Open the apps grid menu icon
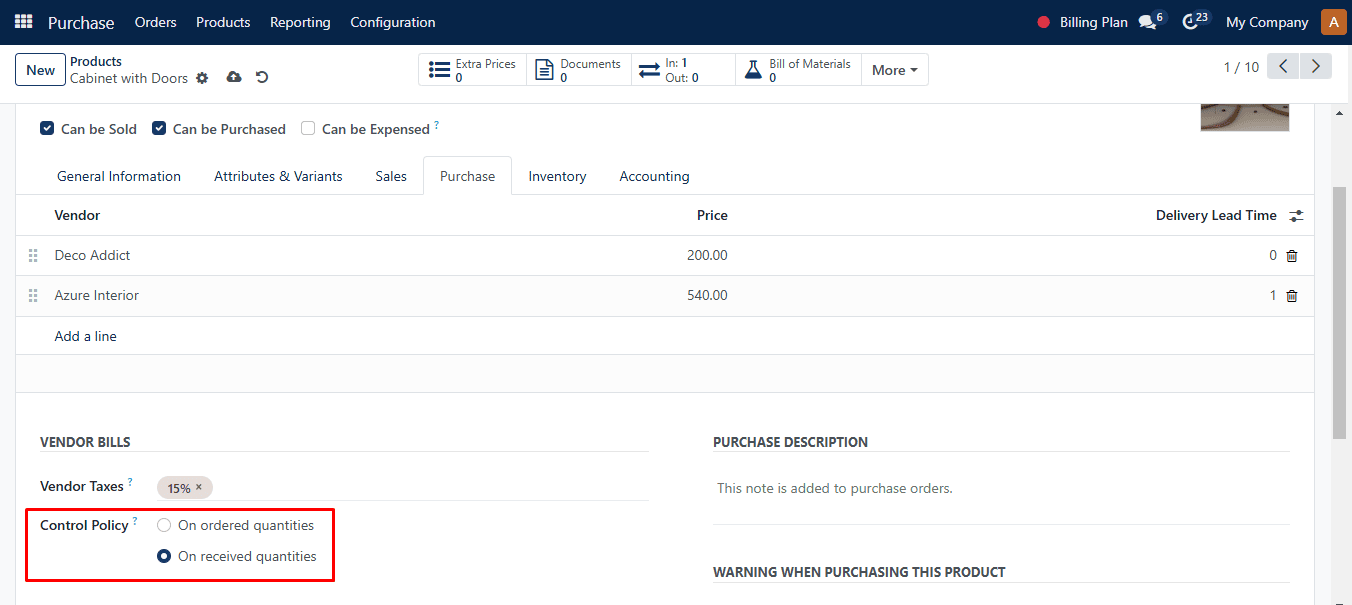This screenshot has width=1352, height=605. tap(23, 22)
